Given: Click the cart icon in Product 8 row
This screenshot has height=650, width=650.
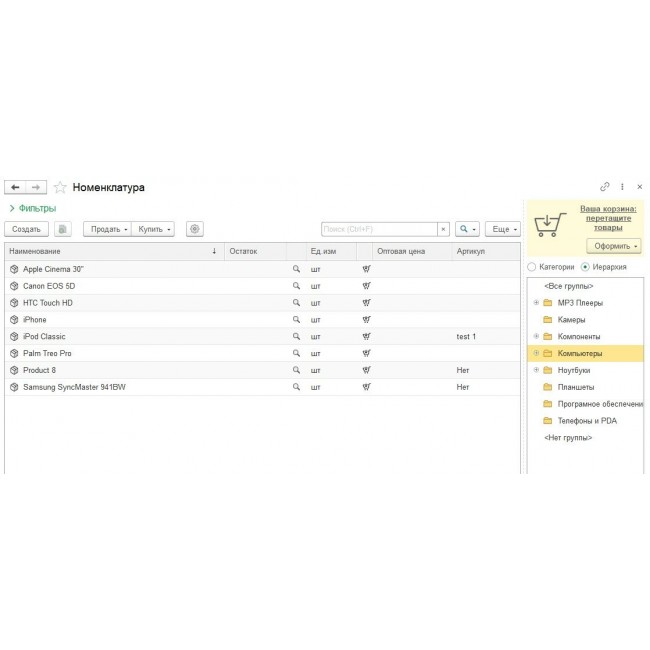Looking at the screenshot, I should click(366, 370).
